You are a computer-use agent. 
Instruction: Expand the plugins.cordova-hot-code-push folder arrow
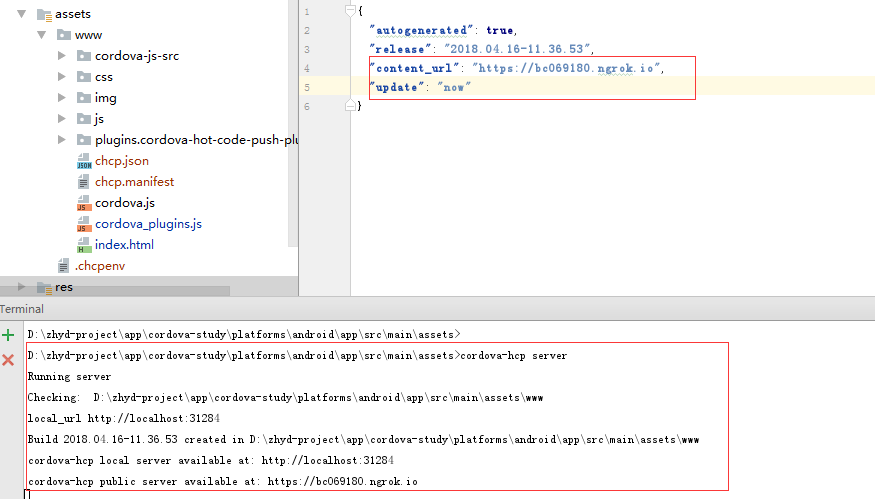click(x=61, y=140)
